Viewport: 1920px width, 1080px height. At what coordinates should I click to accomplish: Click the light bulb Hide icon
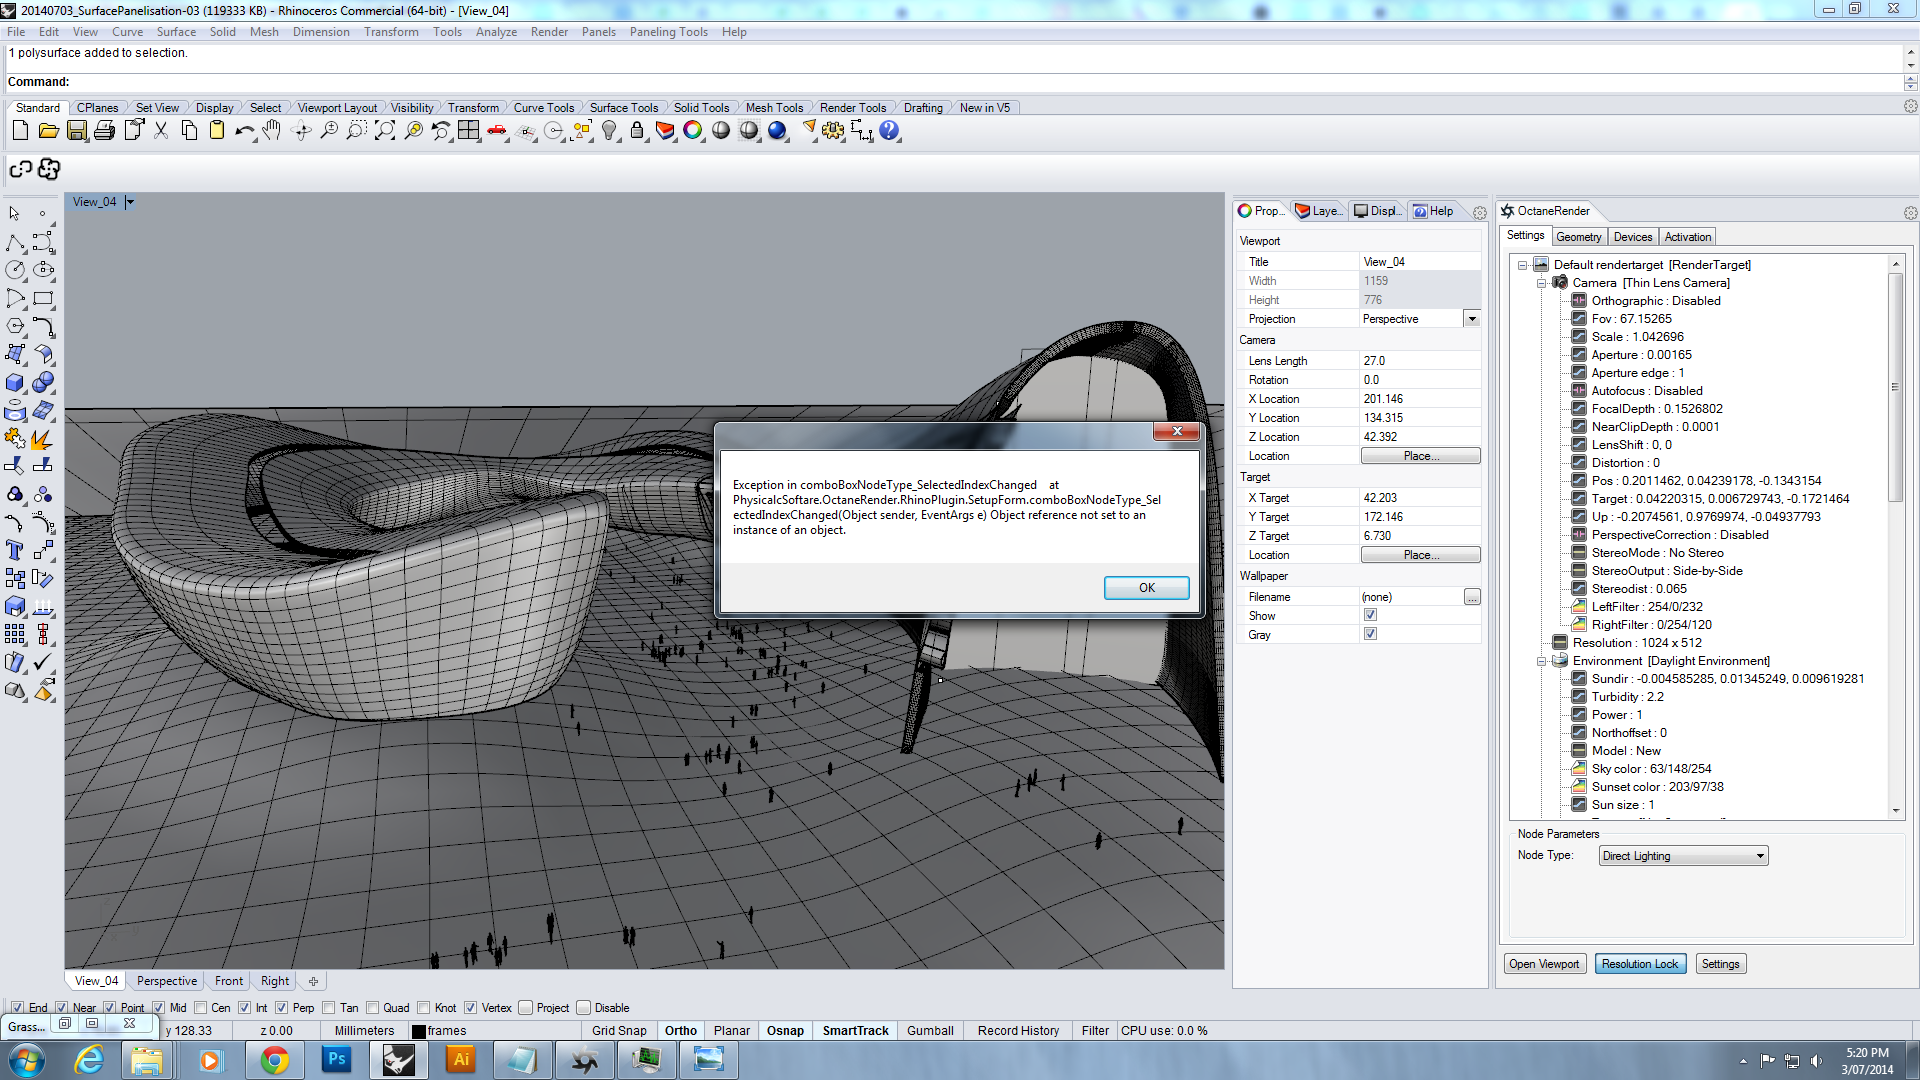(x=609, y=131)
